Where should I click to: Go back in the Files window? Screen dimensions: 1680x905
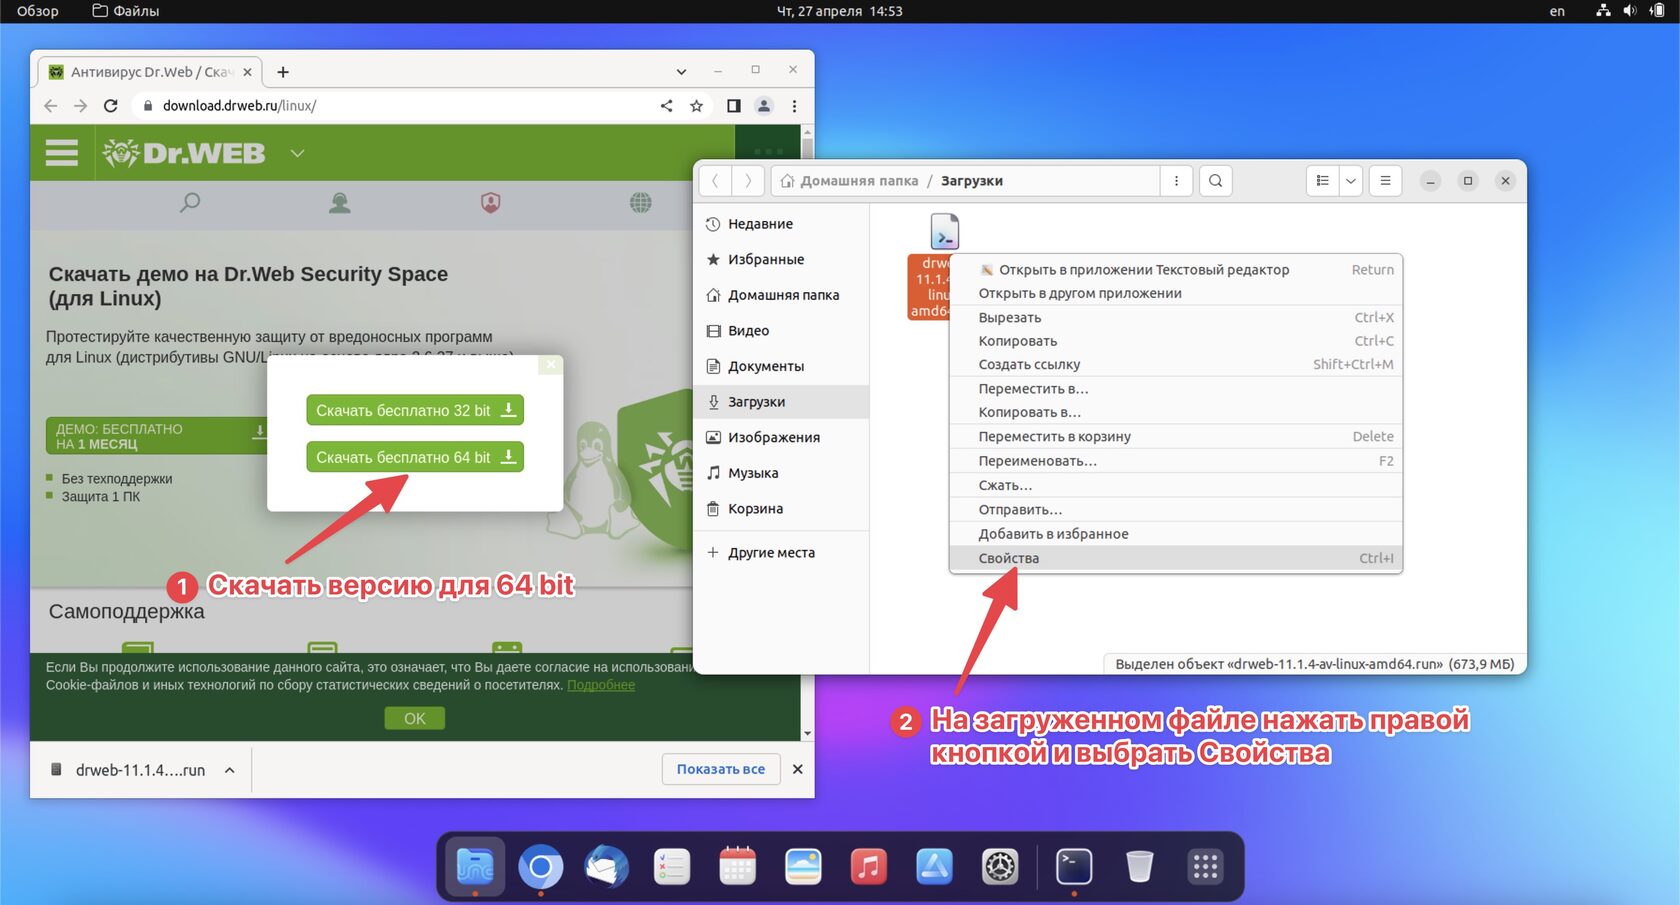pyautogui.click(x=715, y=181)
